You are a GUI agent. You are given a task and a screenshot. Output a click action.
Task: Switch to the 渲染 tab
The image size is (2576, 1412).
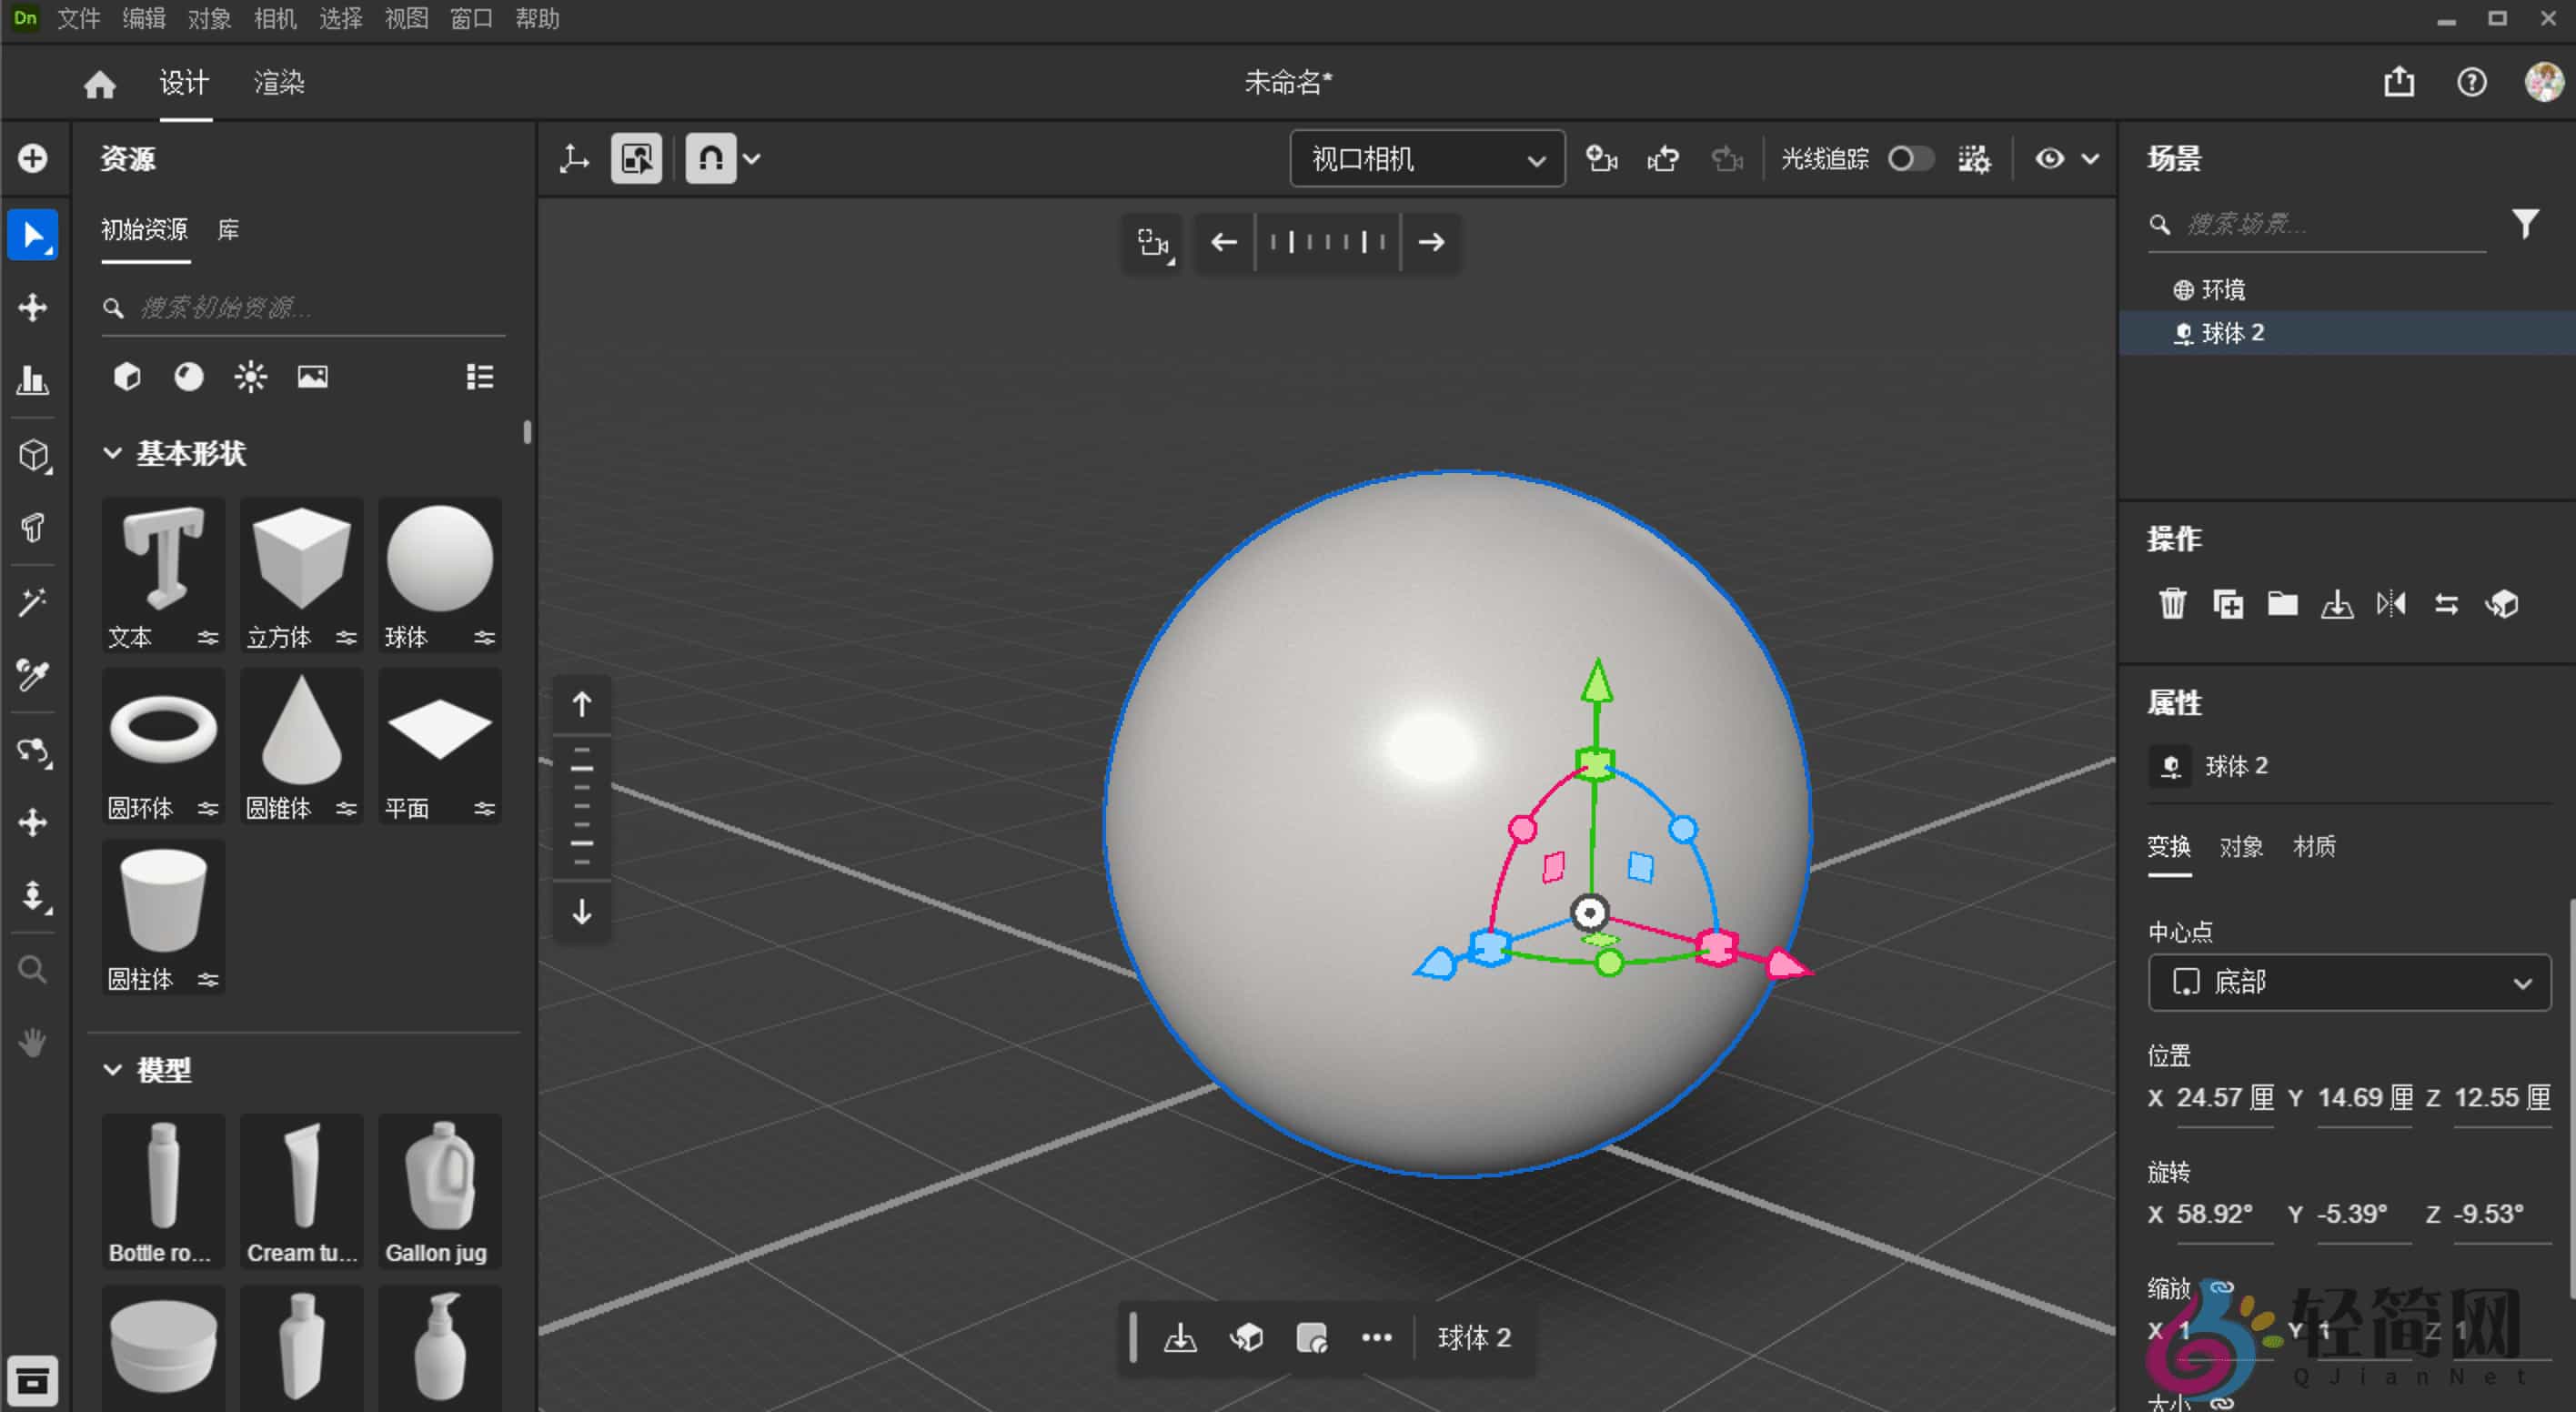(278, 84)
